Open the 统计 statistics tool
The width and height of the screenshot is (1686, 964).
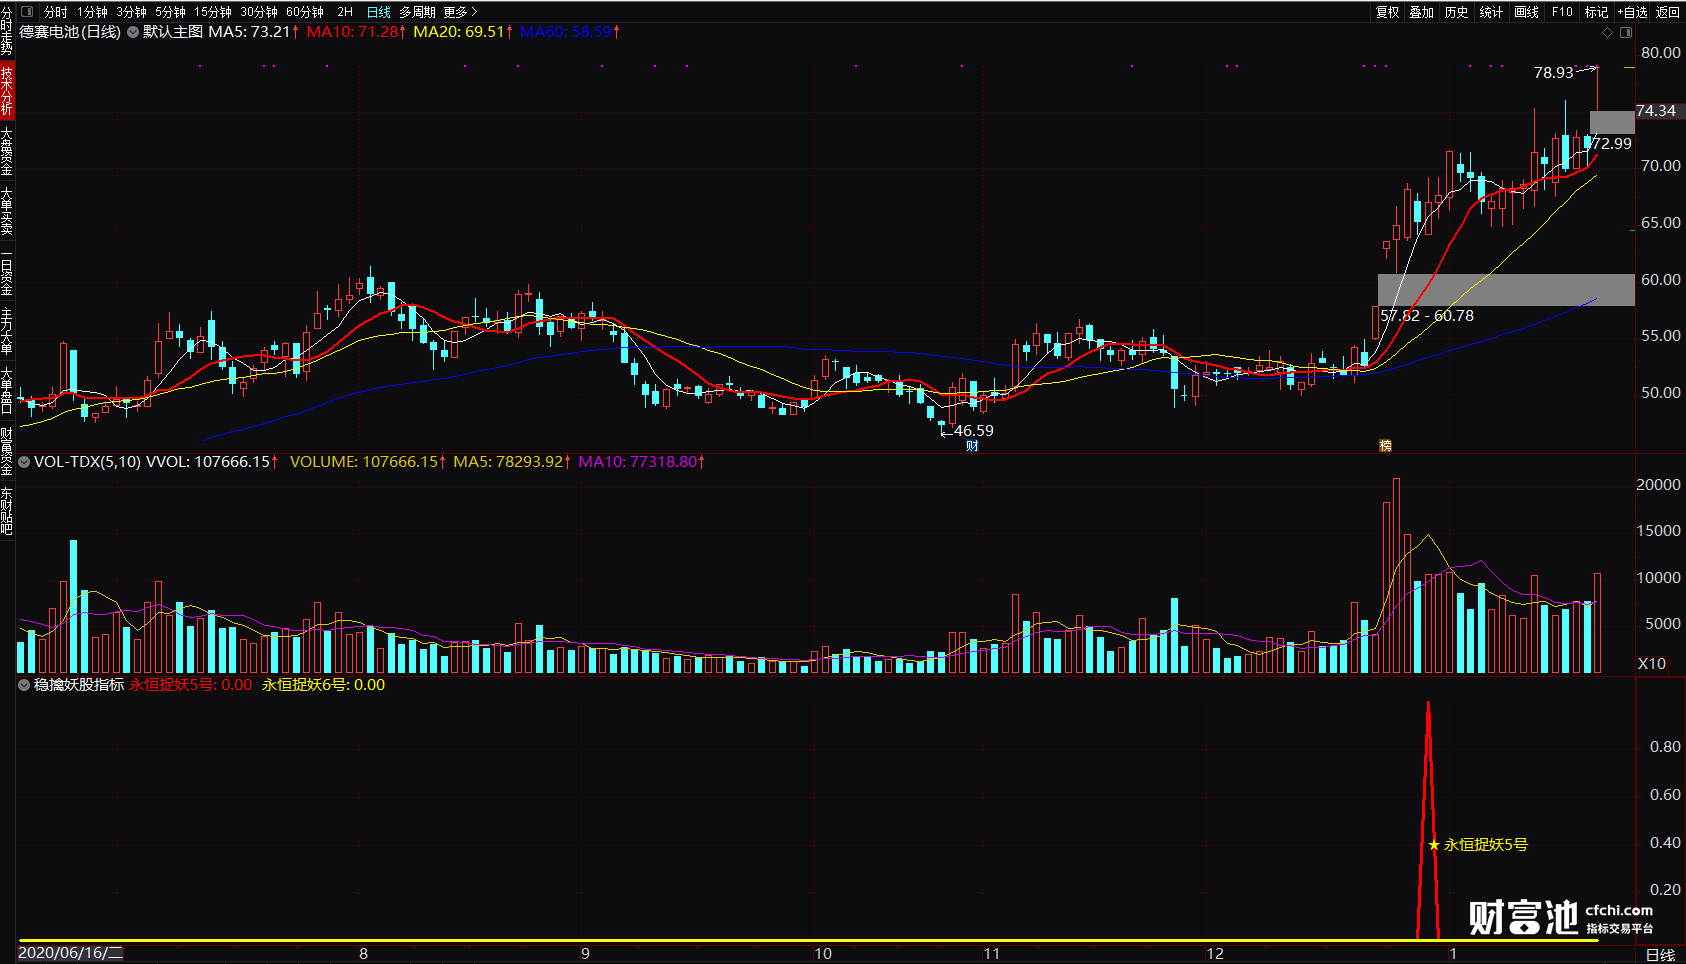[x=1491, y=12]
